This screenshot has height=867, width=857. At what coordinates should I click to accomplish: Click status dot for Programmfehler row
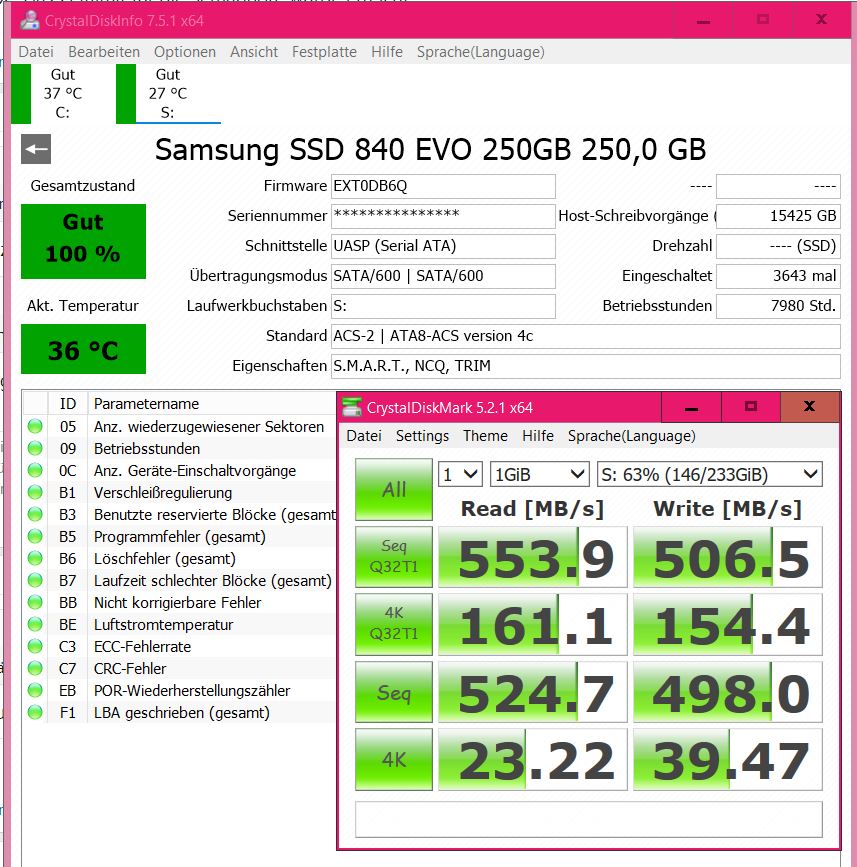35,536
